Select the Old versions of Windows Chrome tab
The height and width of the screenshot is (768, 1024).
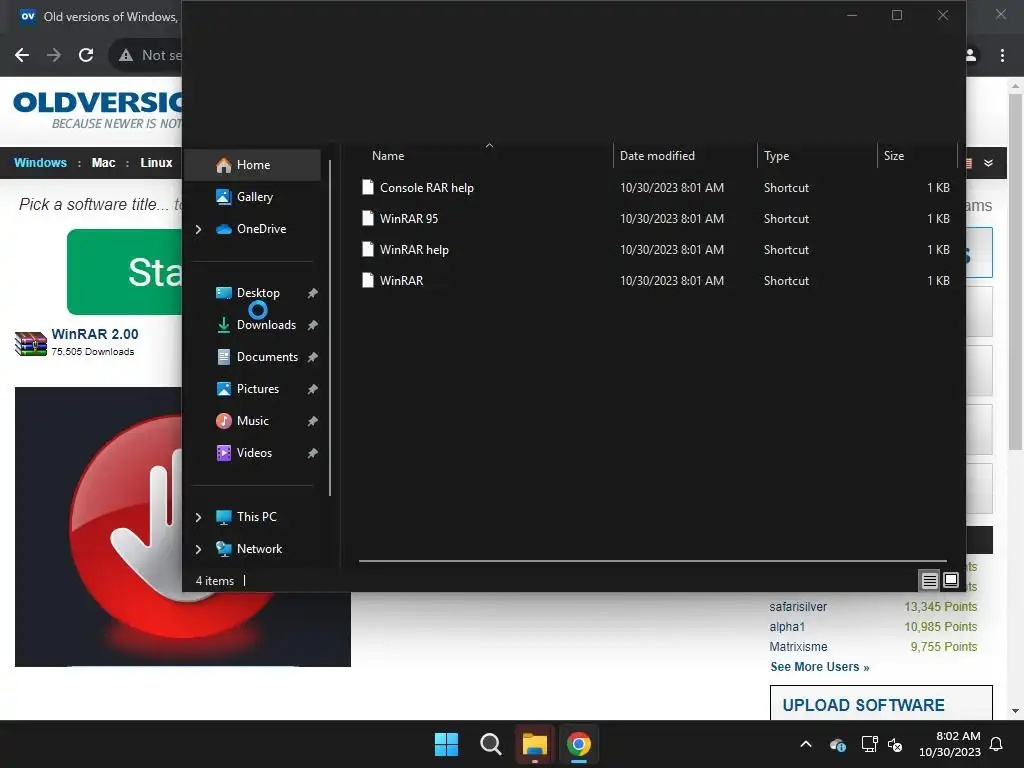pos(98,17)
